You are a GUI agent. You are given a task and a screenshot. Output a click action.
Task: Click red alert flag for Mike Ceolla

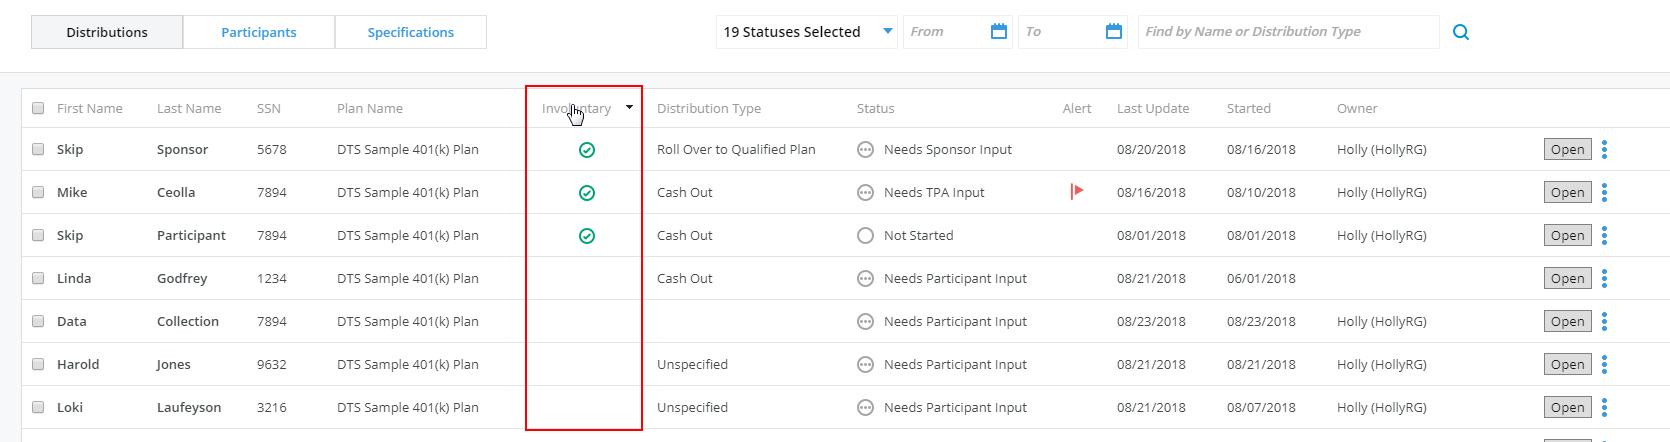point(1077,191)
